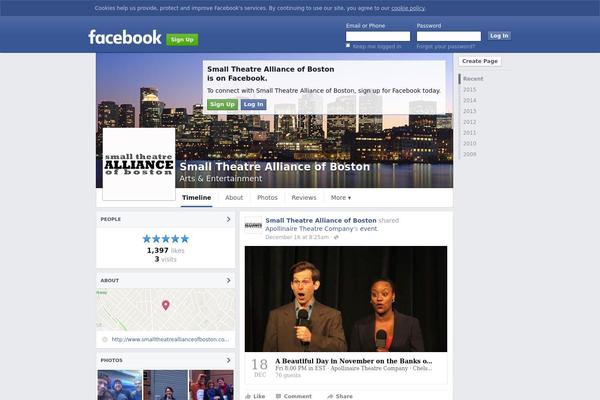600x400 pixels.
Task: Click the red map pin marker
Action: click(166, 305)
